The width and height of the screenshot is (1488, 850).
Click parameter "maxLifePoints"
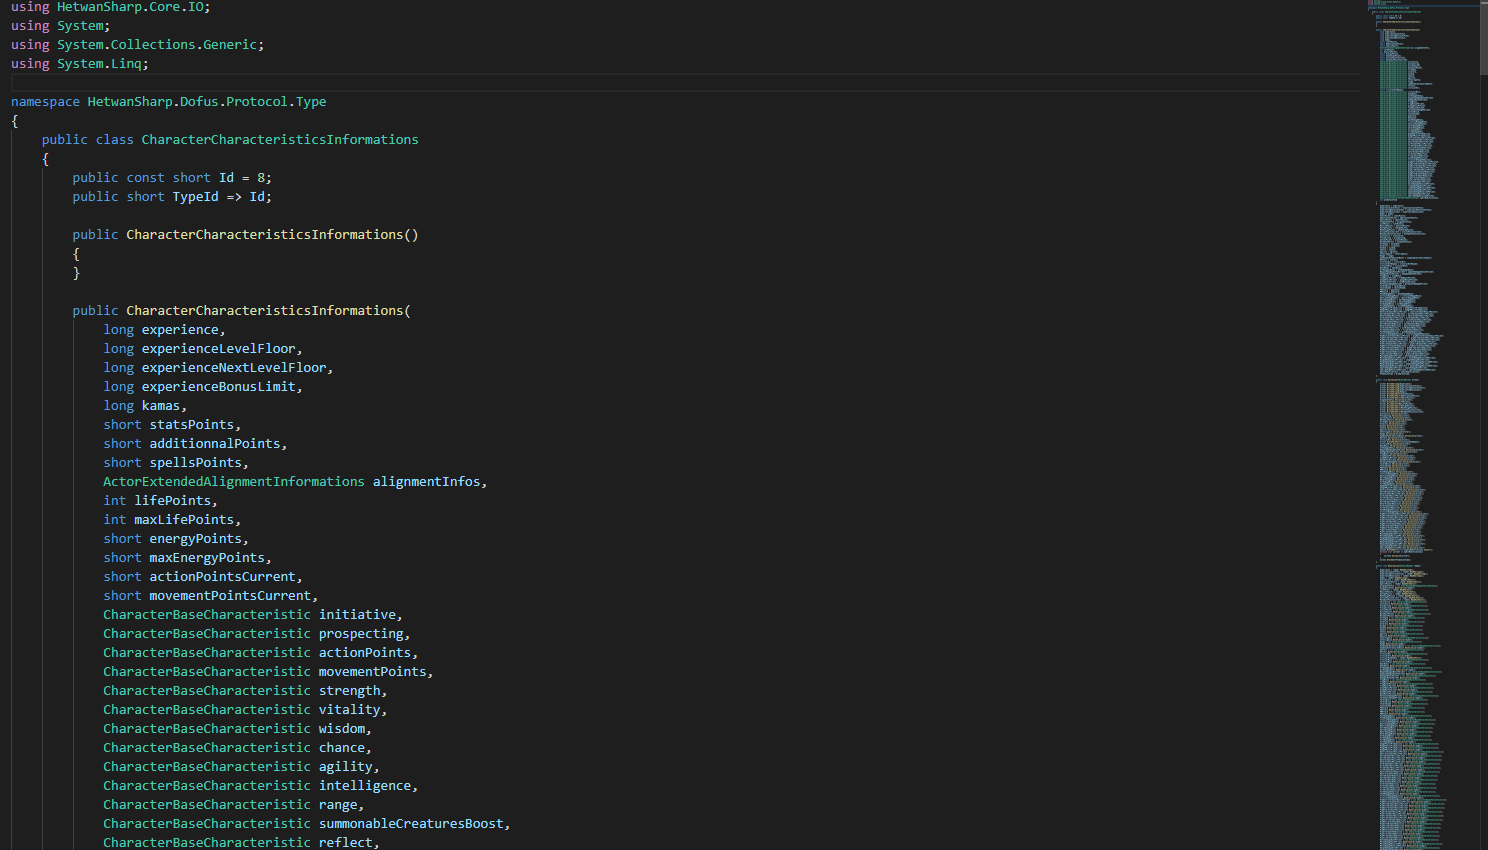(184, 520)
